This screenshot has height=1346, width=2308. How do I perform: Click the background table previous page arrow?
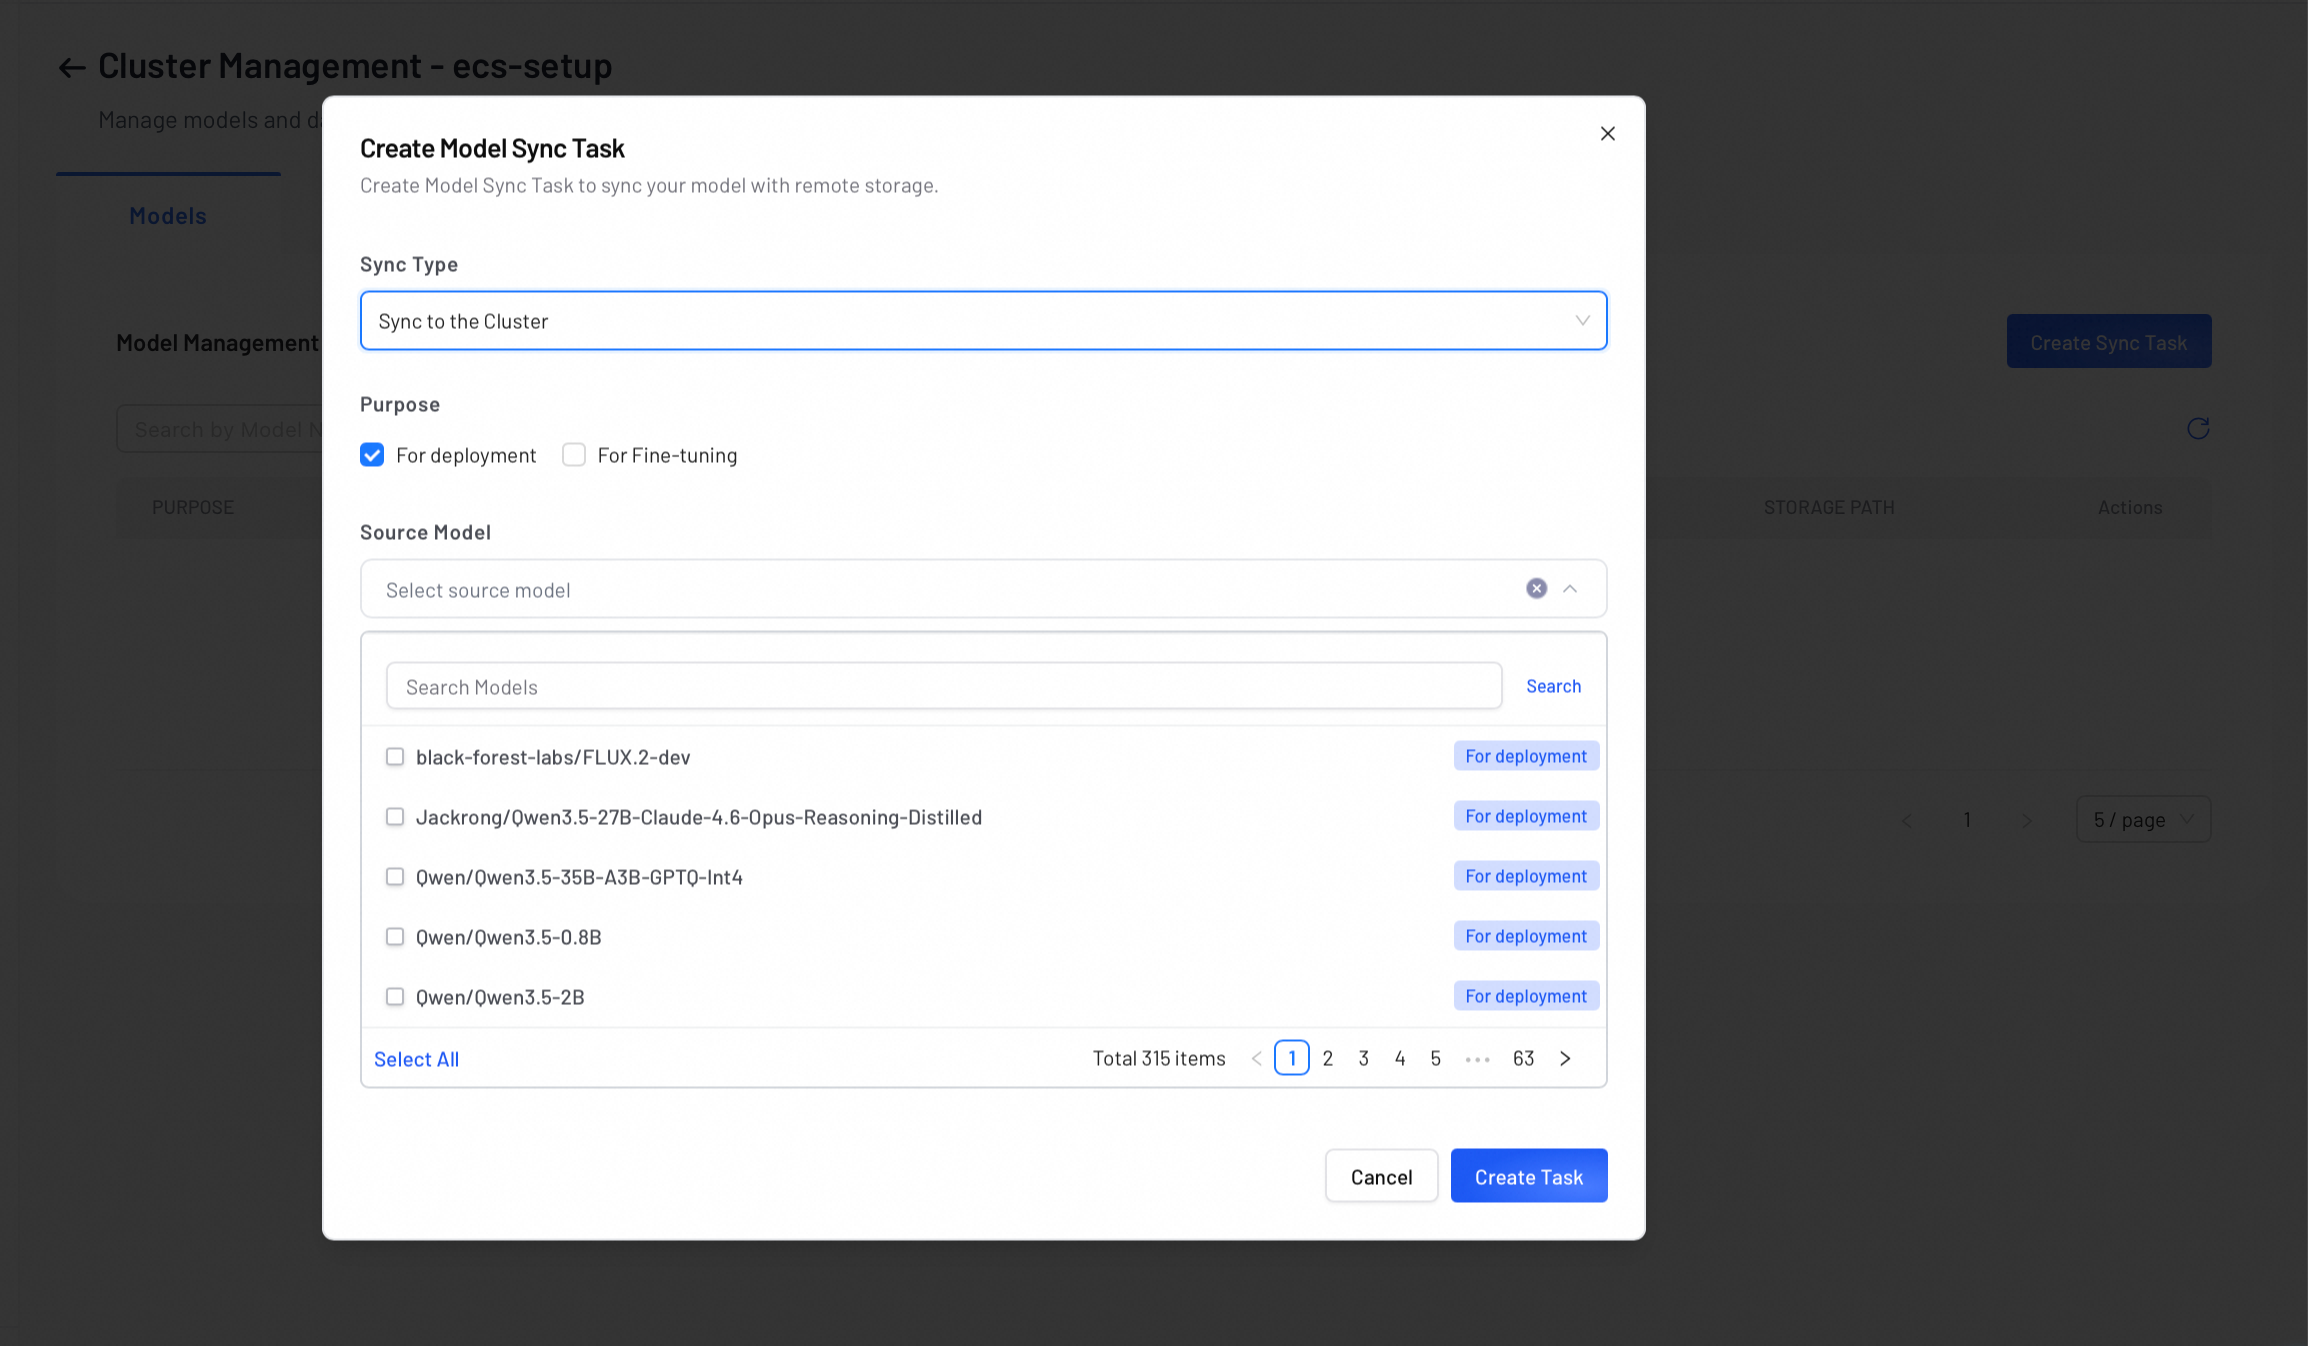pos(1907,820)
